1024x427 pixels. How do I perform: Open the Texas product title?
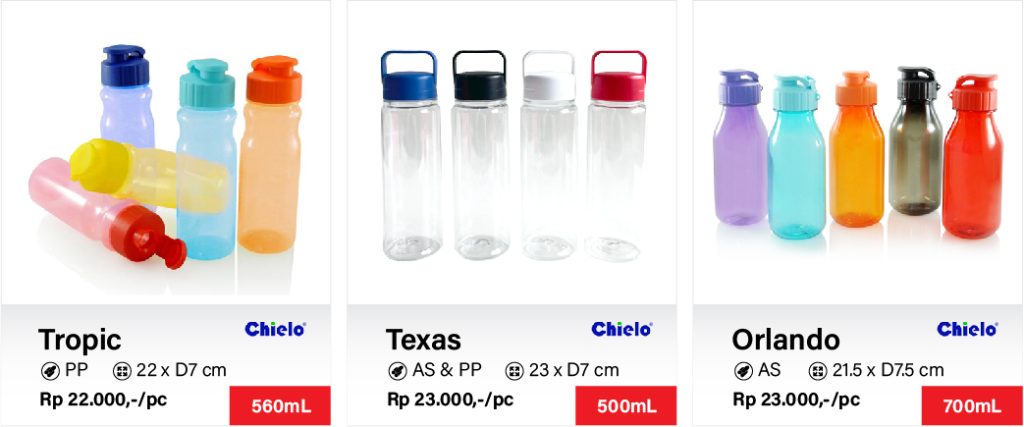click(x=424, y=339)
